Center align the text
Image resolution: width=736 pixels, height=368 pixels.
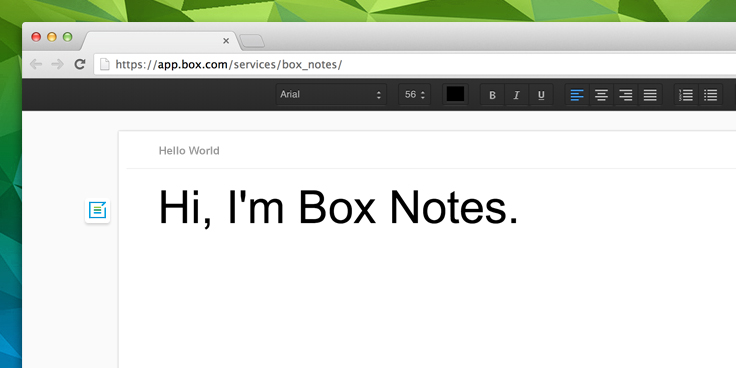pyautogui.click(x=601, y=95)
